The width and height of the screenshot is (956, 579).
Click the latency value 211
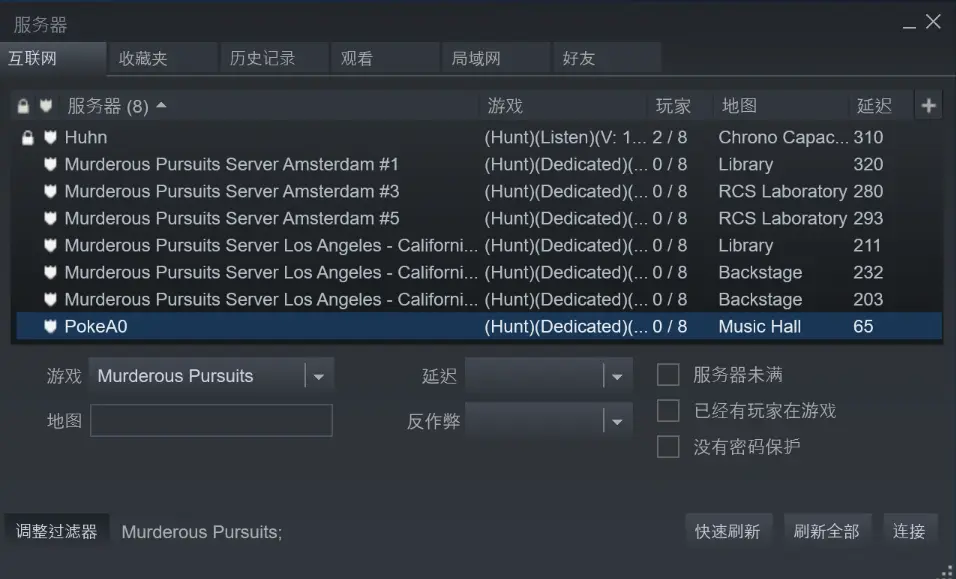point(867,245)
